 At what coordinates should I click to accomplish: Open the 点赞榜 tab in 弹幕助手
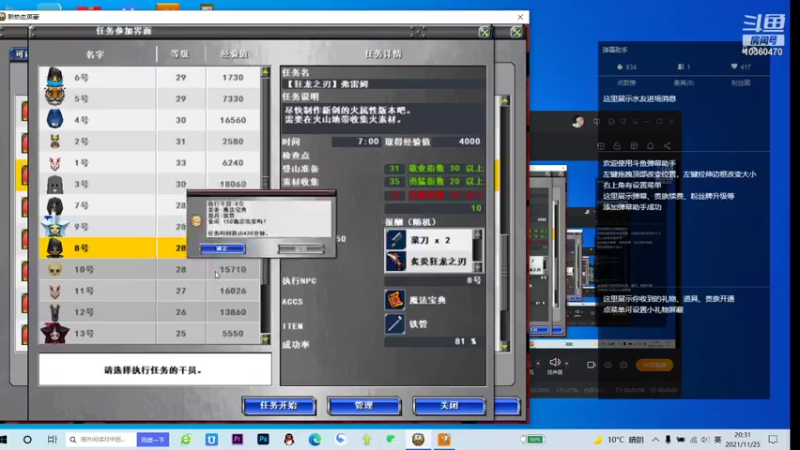pyautogui.click(x=627, y=83)
